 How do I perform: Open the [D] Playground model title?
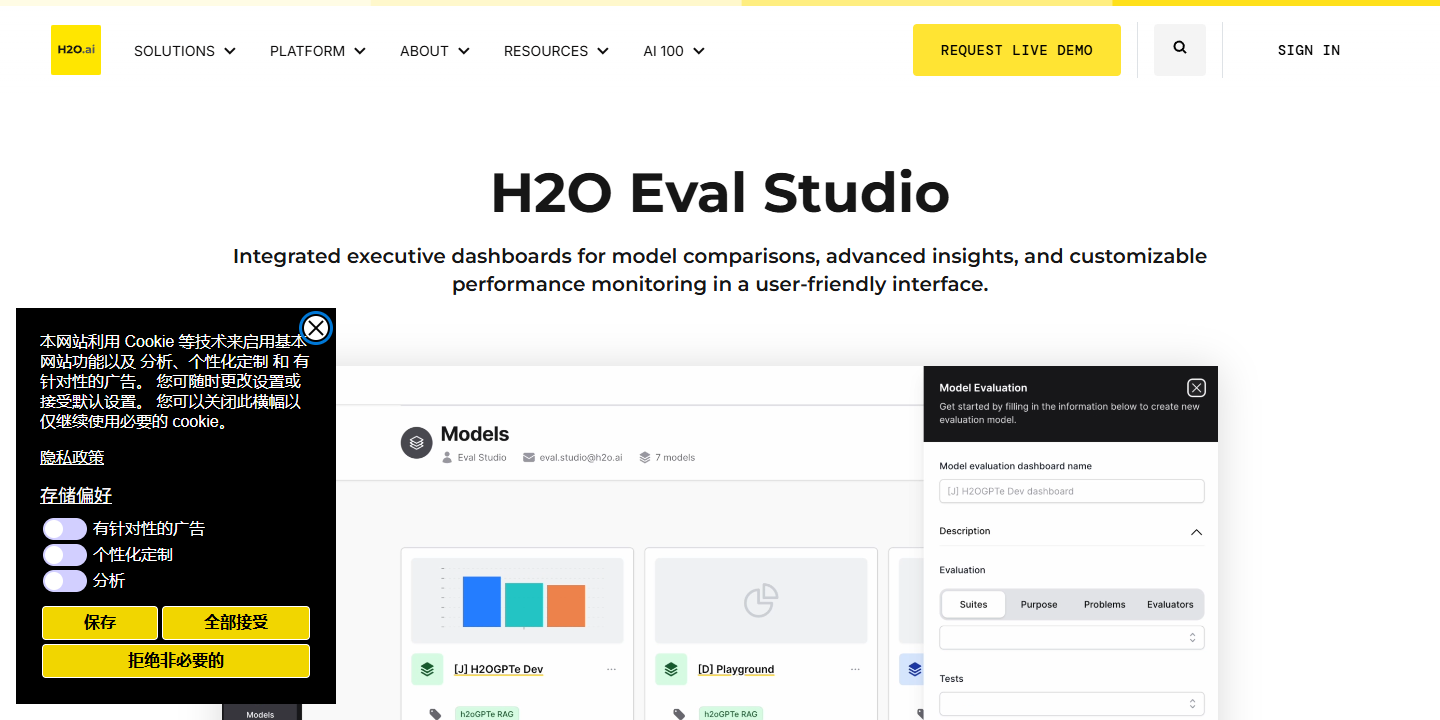pos(736,669)
